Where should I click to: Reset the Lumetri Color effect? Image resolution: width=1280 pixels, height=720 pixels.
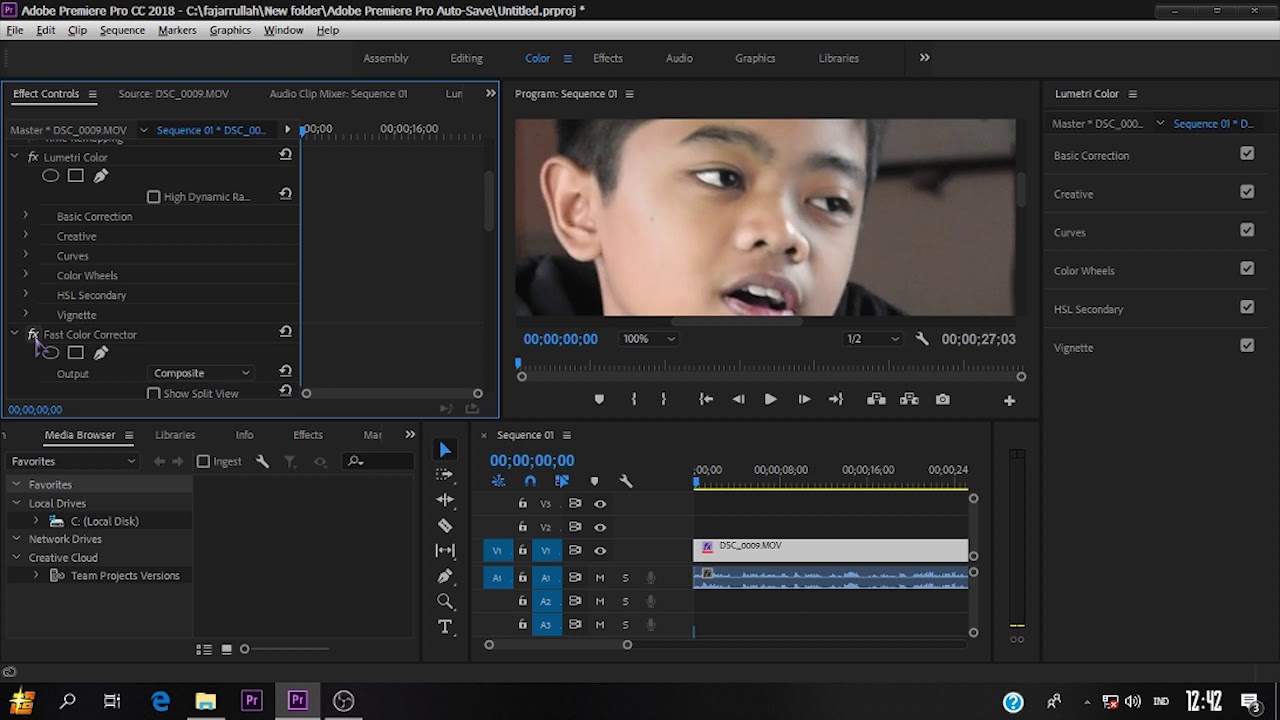pos(285,155)
